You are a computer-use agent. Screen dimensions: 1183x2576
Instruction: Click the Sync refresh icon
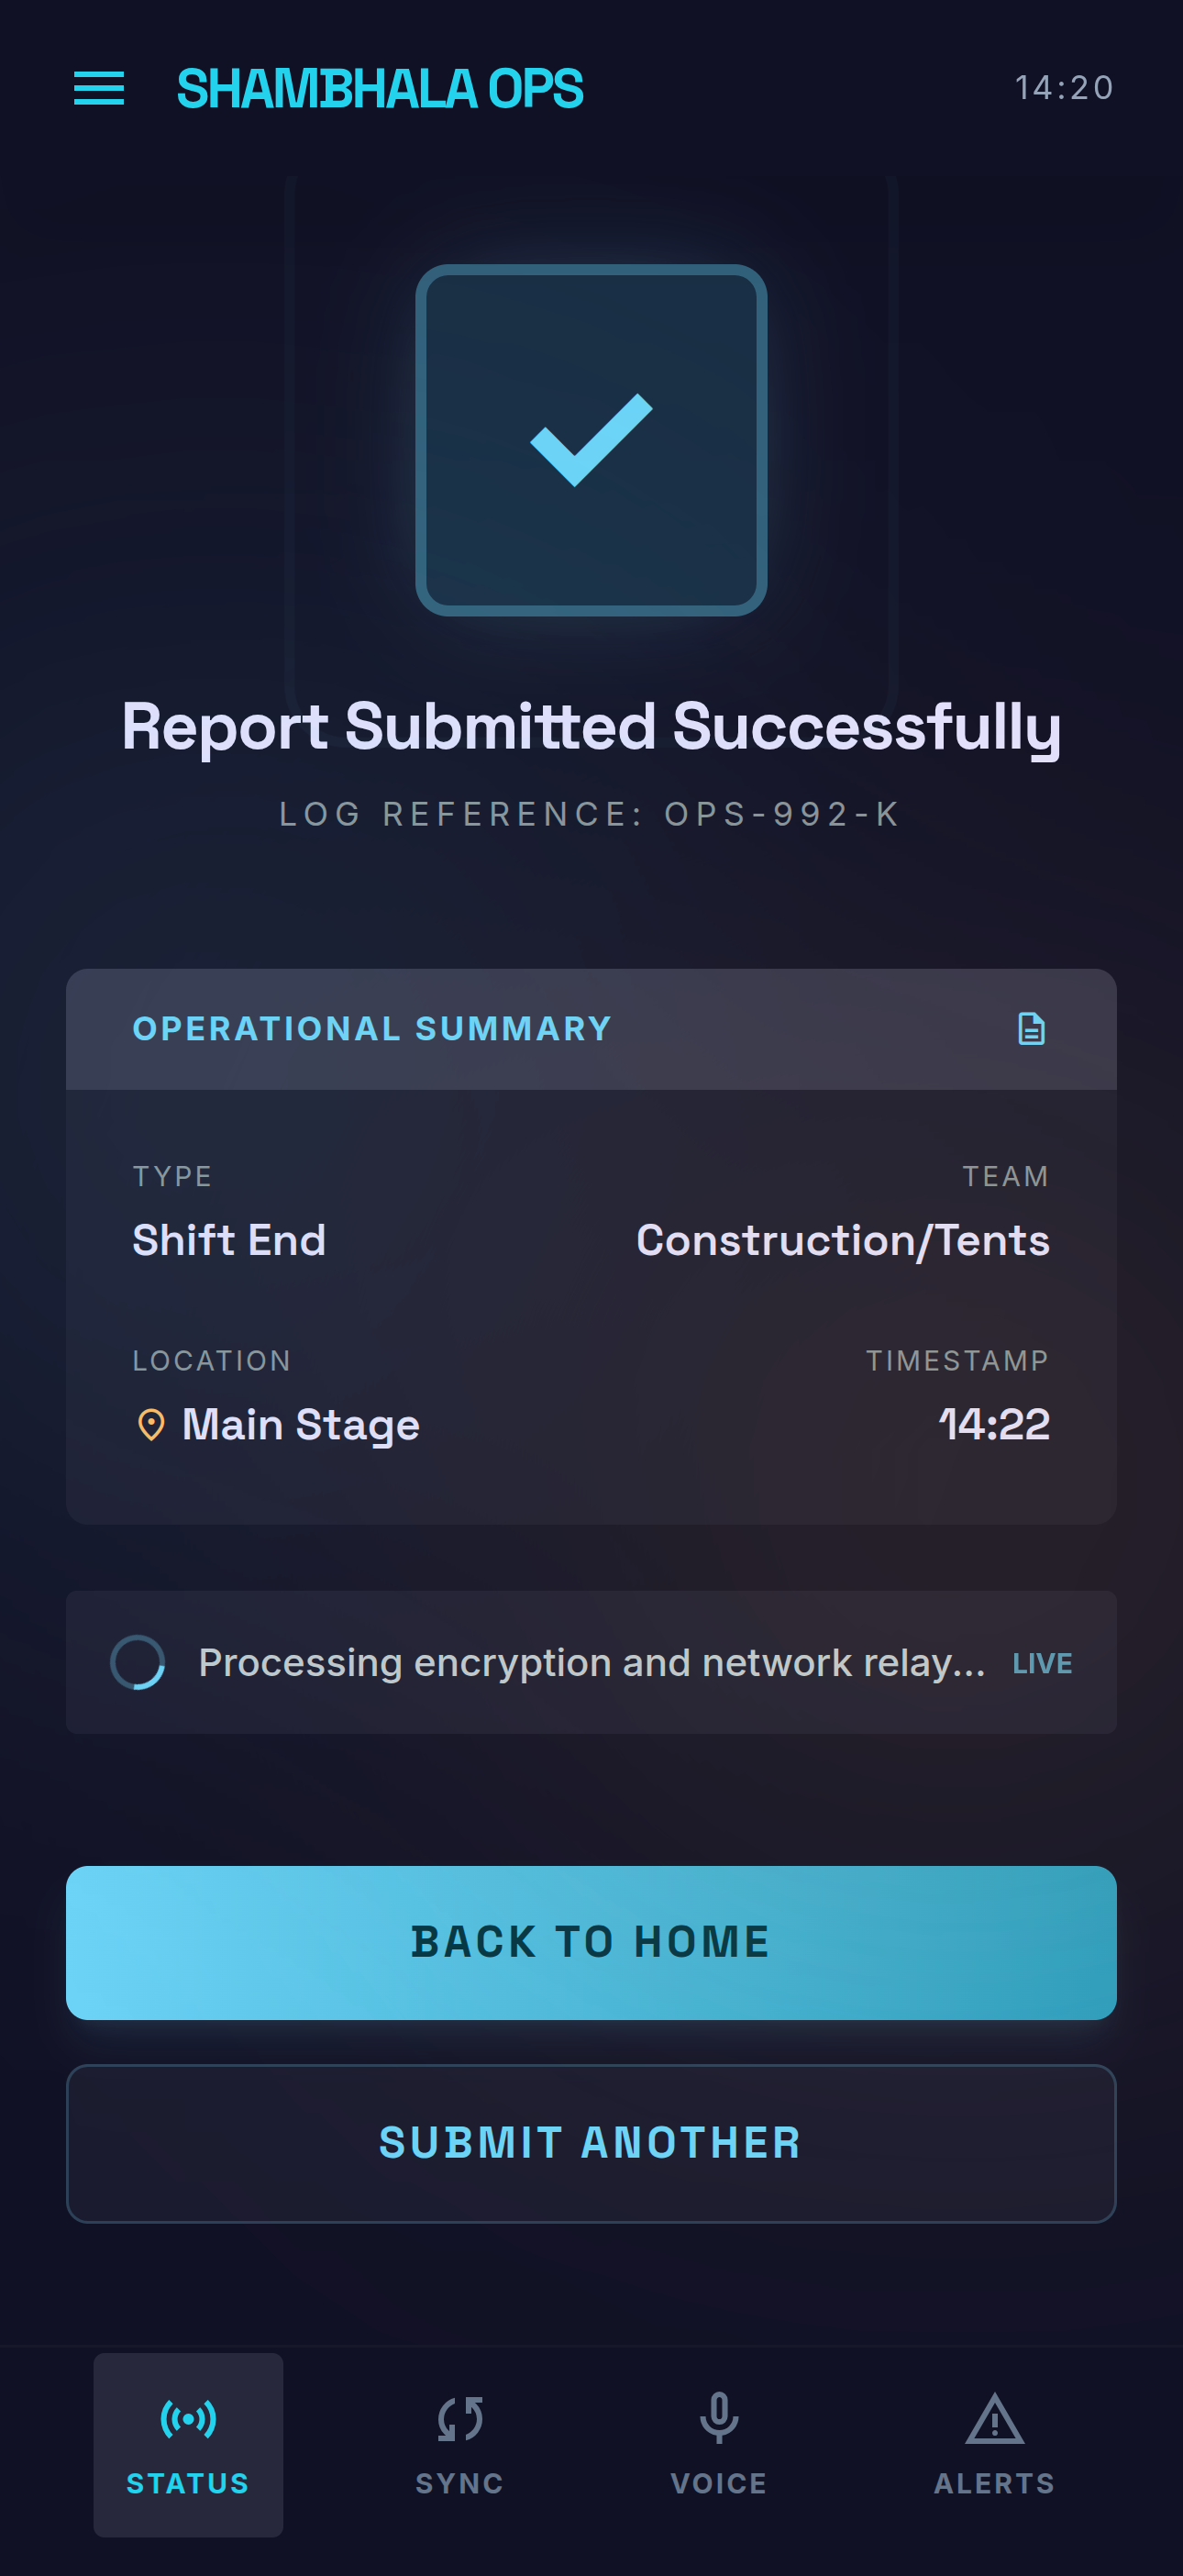[x=459, y=2418]
